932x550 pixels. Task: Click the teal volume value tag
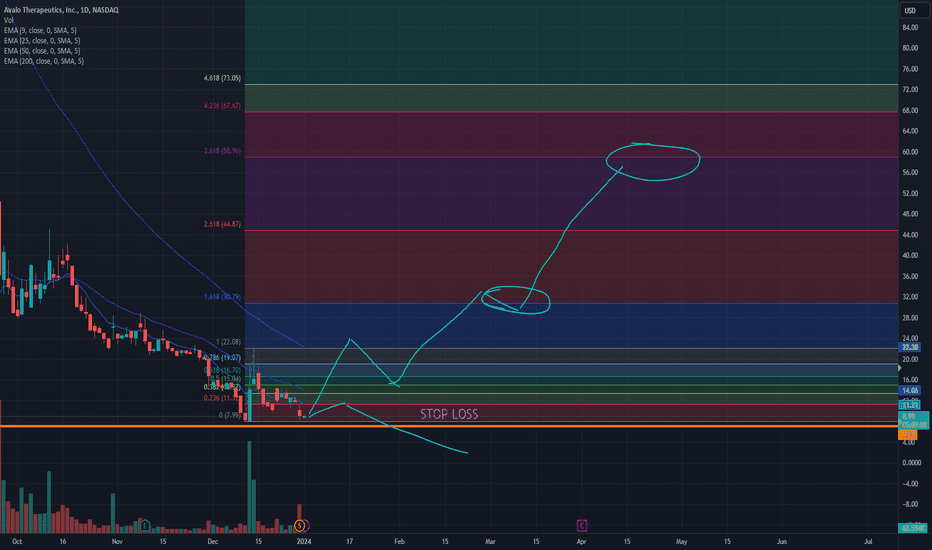pos(913,527)
